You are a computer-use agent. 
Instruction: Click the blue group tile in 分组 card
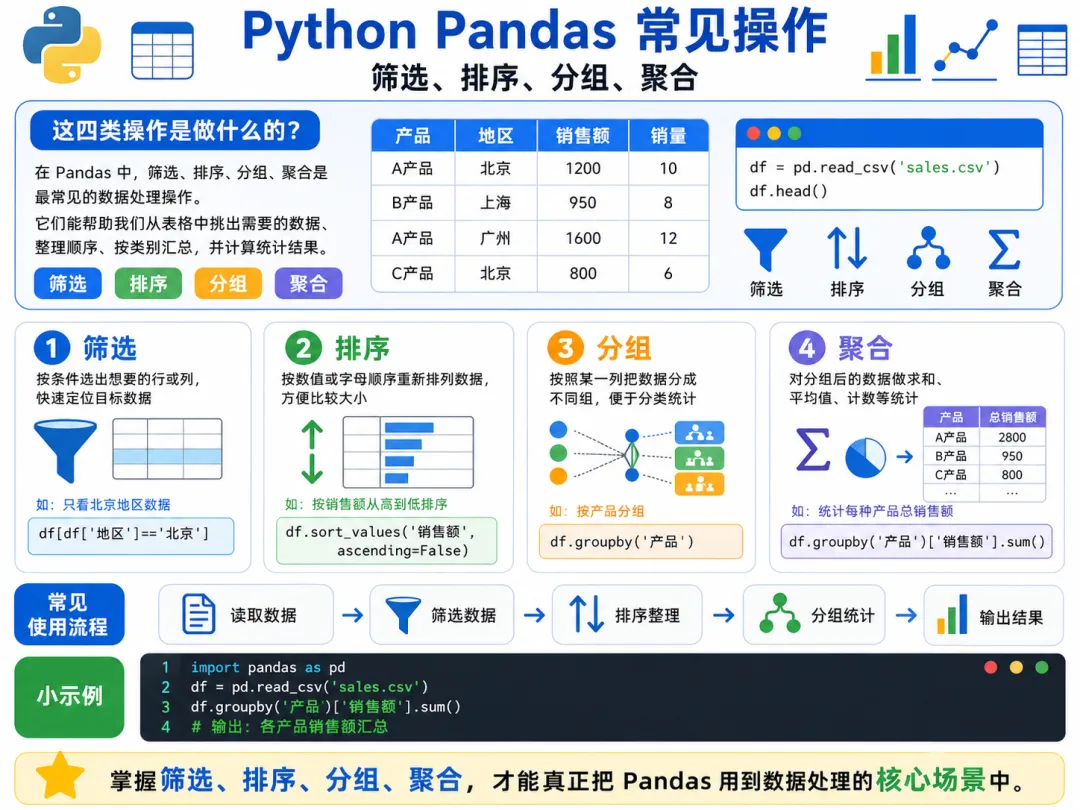coord(699,433)
